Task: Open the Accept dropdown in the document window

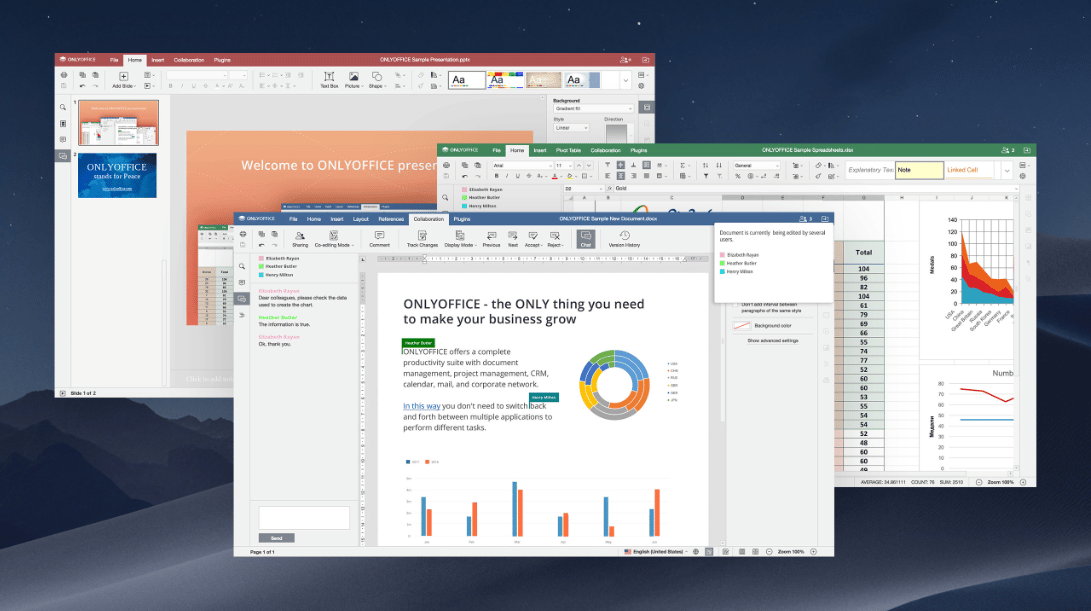Action: (x=533, y=239)
